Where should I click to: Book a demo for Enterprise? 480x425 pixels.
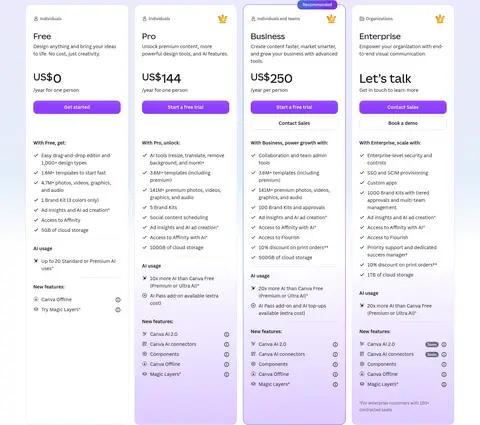click(403, 123)
